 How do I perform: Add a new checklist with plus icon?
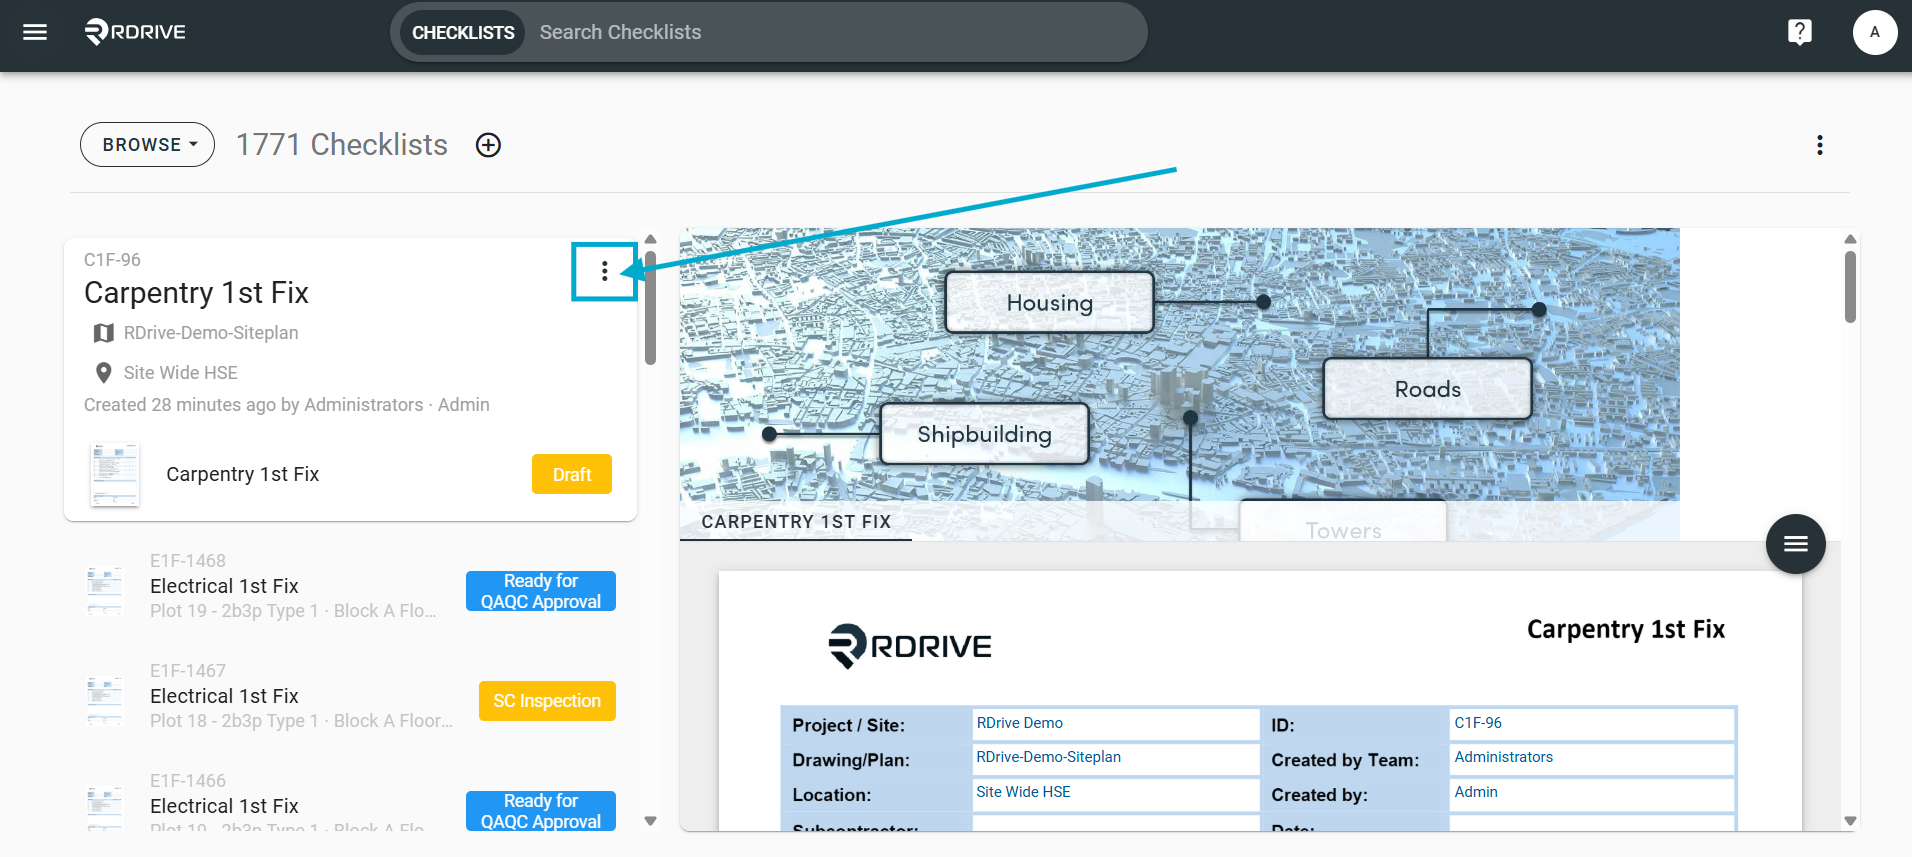pyautogui.click(x=488, y=145)
